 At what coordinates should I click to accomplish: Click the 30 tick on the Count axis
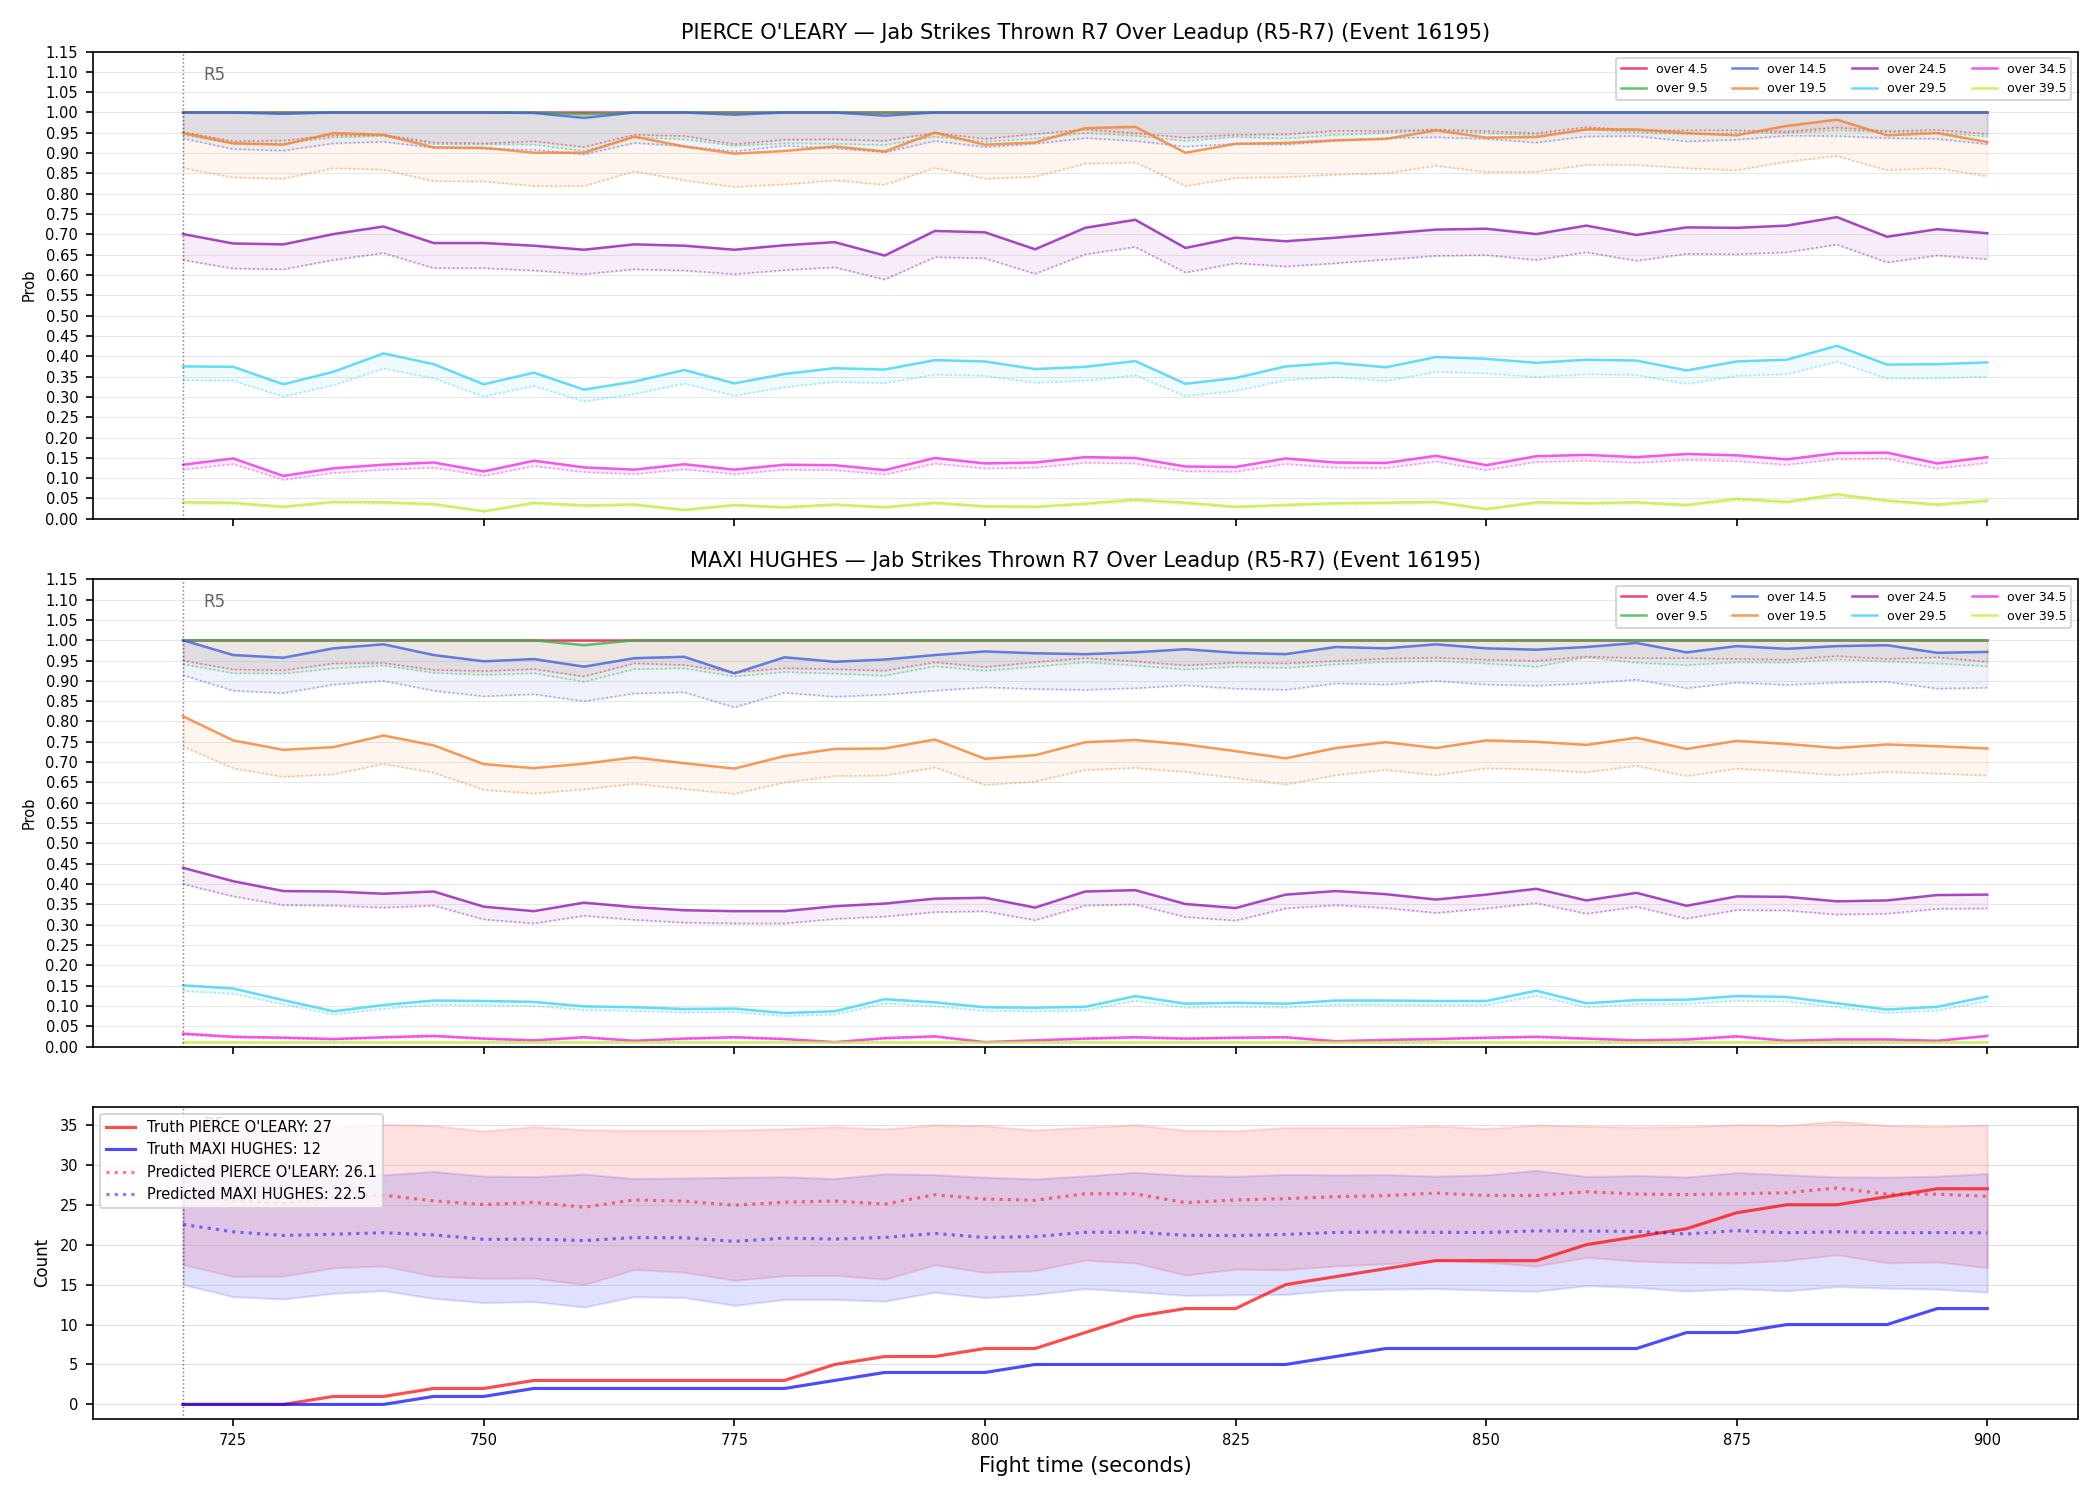point(69,1165)
